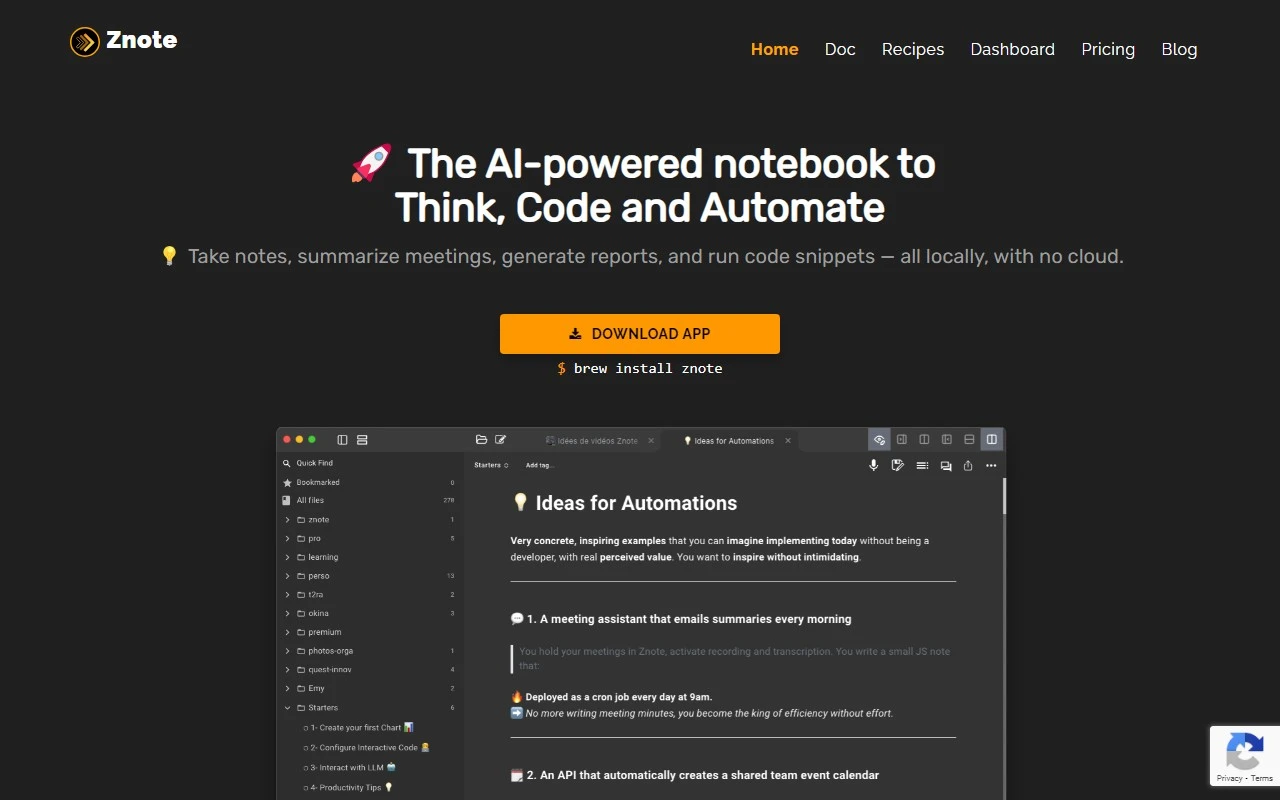The width and height of the screenshot is (1280, 800).
Task: Open the Recipes nav item
Action: tap(913, 49)
